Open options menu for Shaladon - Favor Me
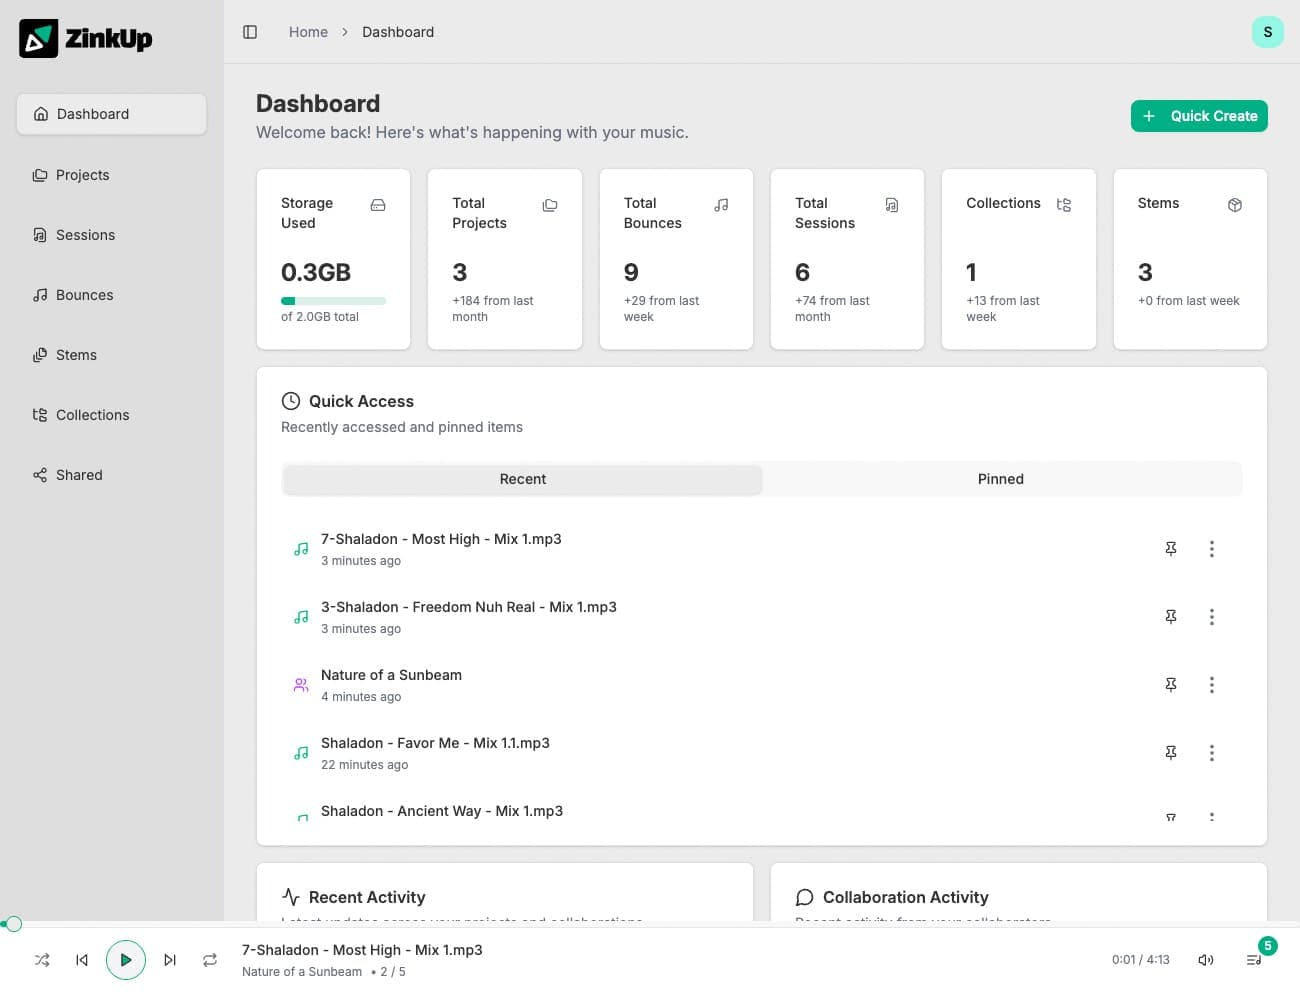The image size is (1300, 992). point(1212,753)
